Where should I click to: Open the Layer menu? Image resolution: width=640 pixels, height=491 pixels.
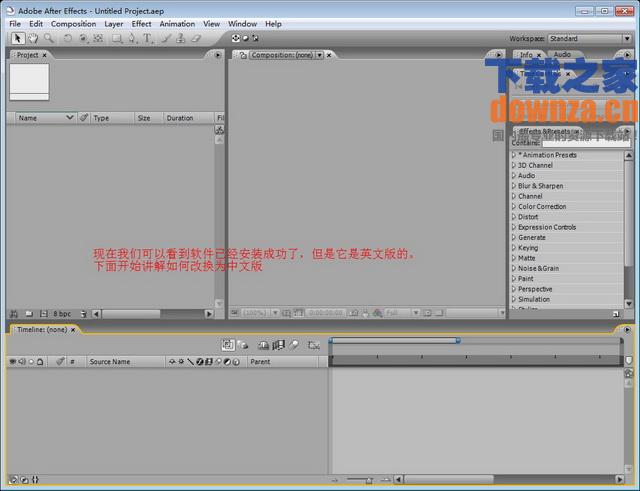point(113,24)
